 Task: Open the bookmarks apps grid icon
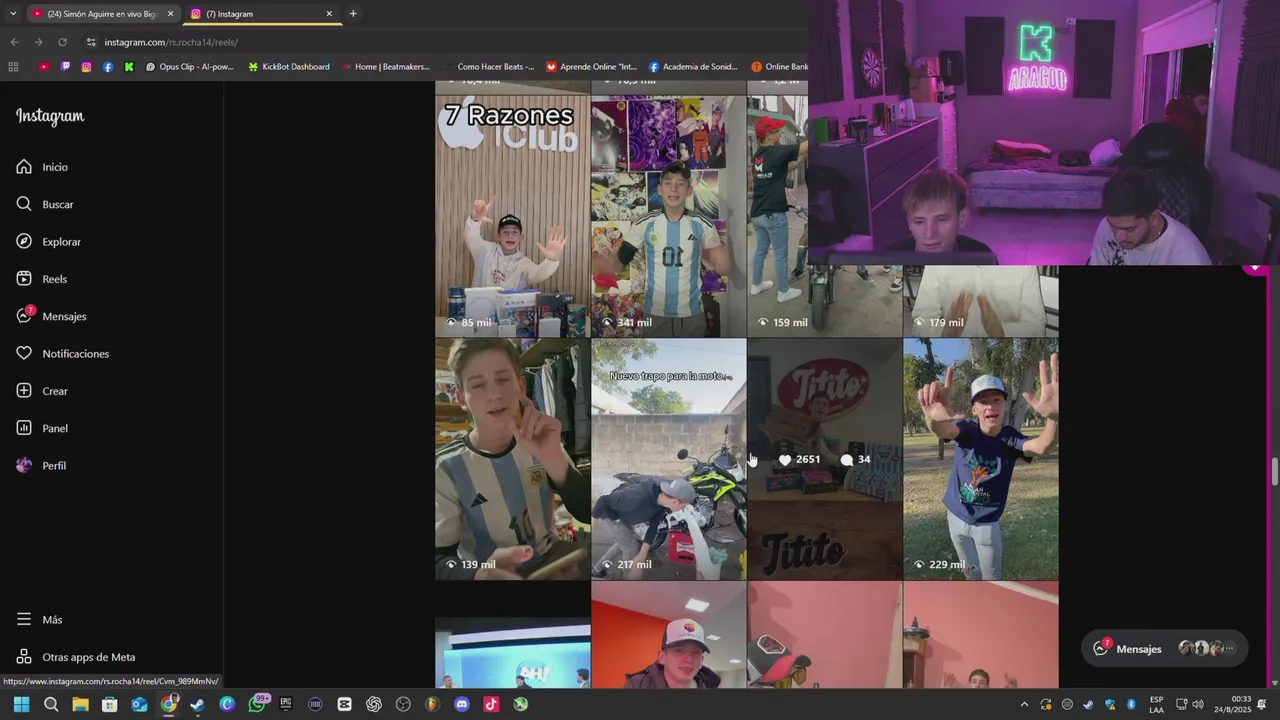pos(13,67)
